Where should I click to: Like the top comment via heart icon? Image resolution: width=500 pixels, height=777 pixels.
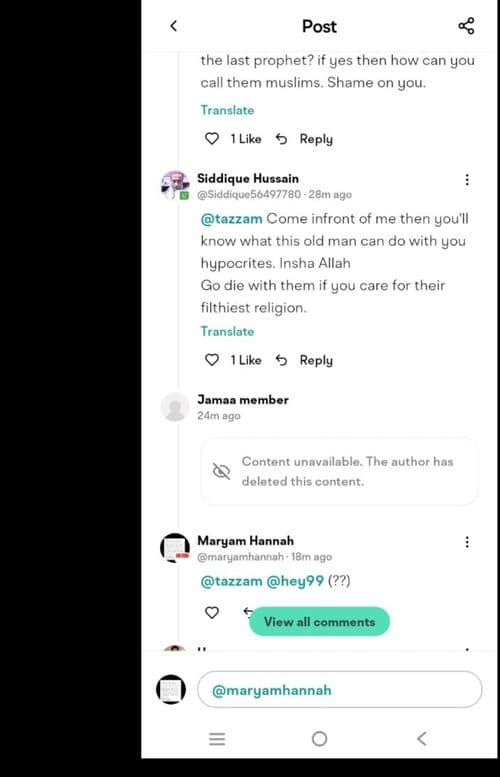click(212, 139)
